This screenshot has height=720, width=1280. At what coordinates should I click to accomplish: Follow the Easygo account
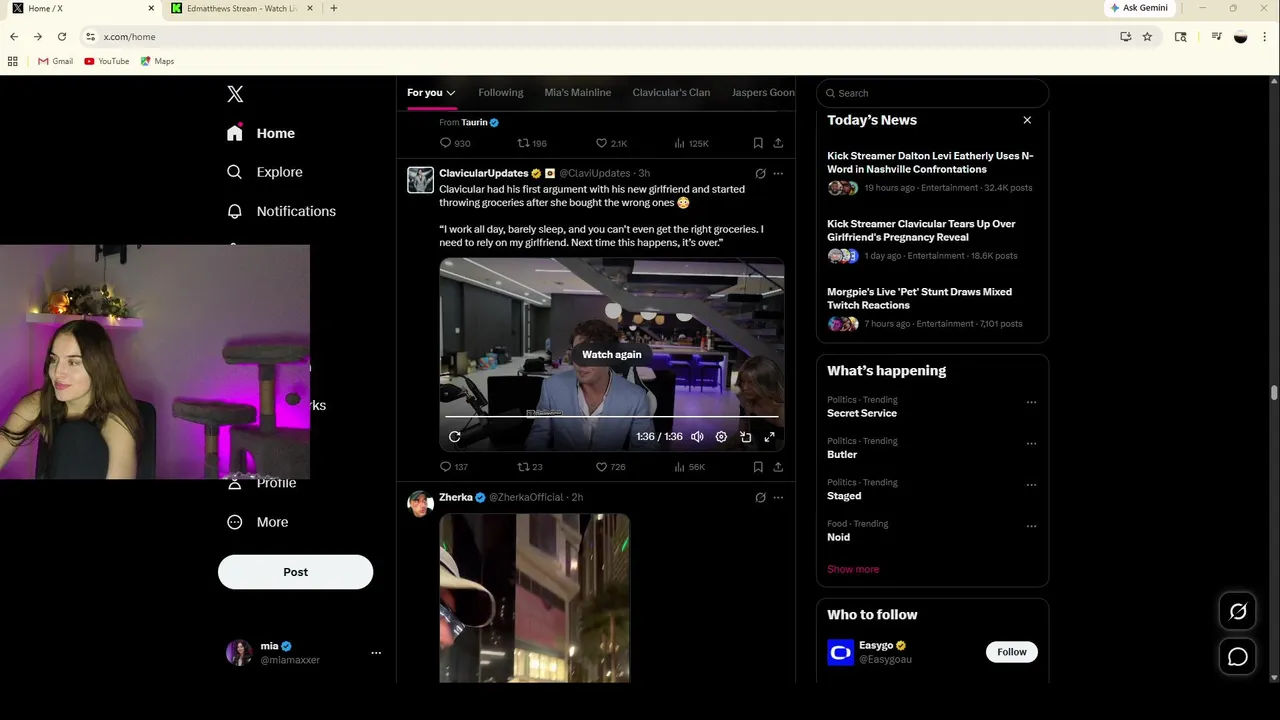(x=1011, y=652)
